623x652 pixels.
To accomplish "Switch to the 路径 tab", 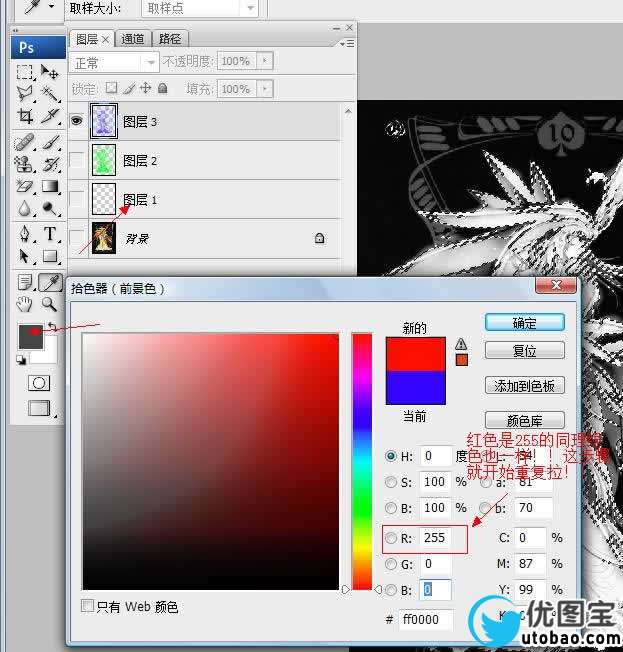I will 170,39.
